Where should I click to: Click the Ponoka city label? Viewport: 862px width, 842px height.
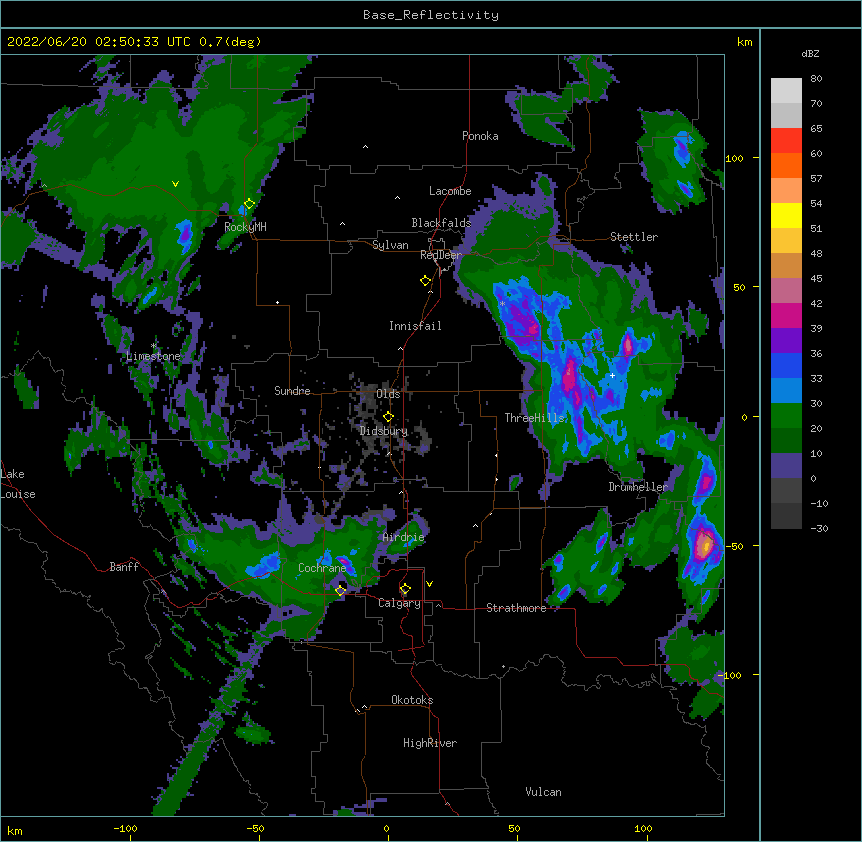[x=480, y=136]
